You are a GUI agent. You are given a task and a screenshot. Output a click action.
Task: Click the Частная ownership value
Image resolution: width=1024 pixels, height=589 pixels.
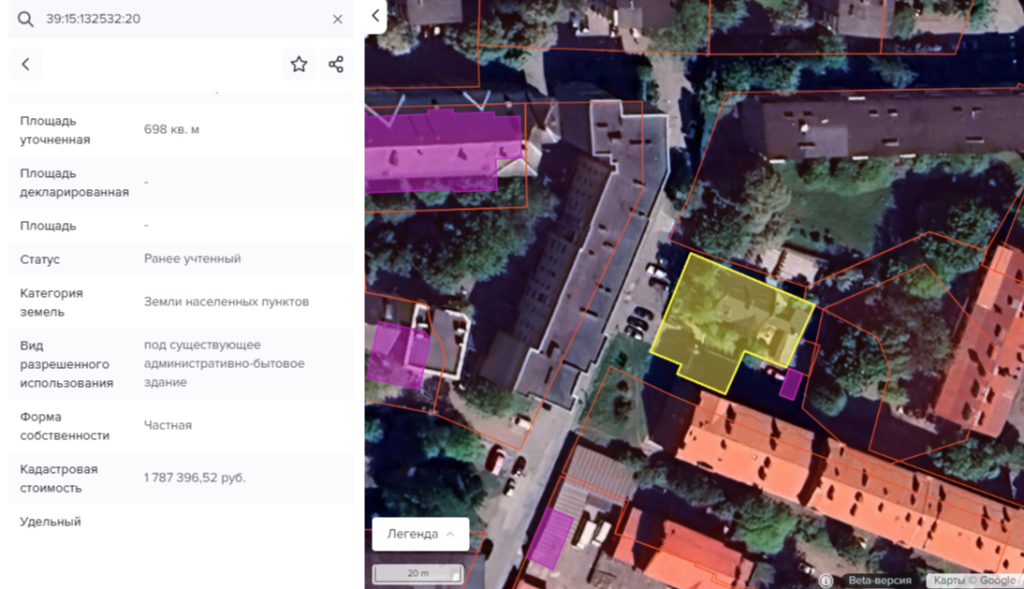click(168, 425)
